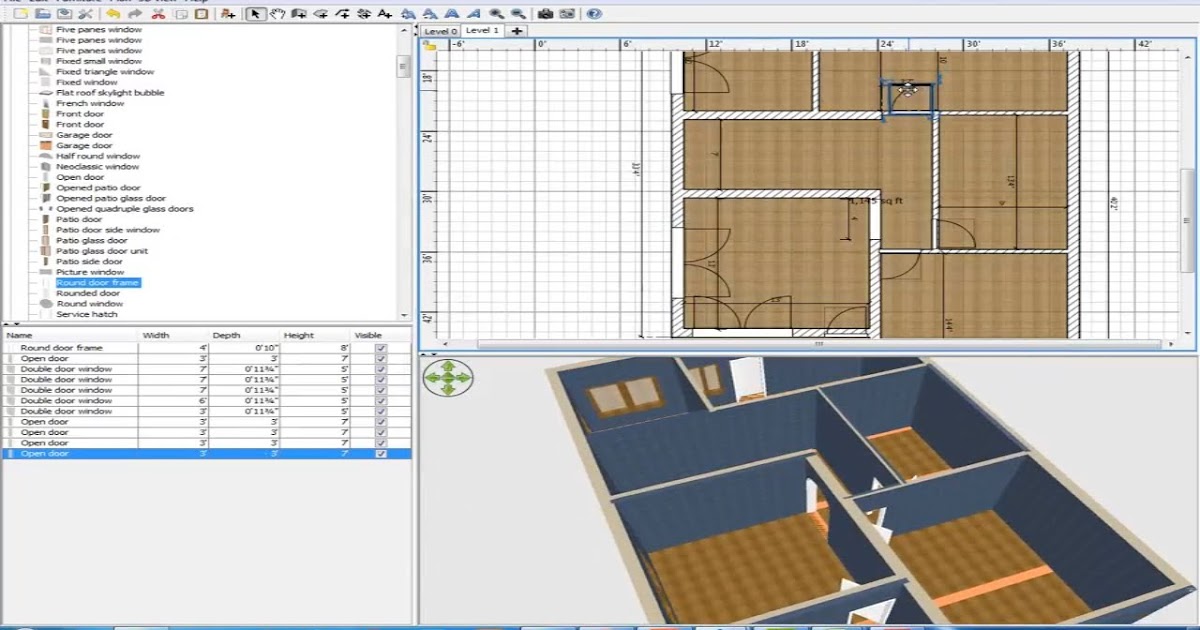Image resolution: width=1200 pixels, height=630 pixels.
Task: Uncheck Visible for the highlighted Open door row
Action: click(380, 454)
